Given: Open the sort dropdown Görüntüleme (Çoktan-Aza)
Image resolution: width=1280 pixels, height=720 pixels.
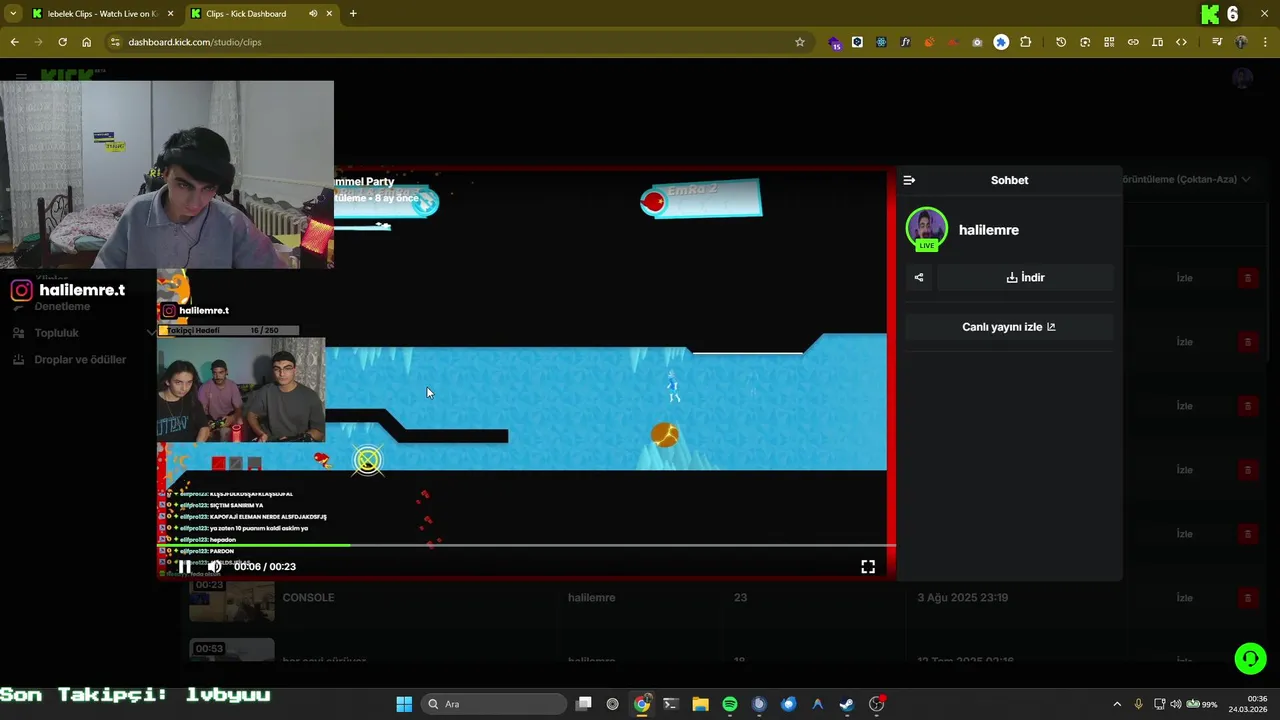Looking at the screenshot, I should (1187, 179).
